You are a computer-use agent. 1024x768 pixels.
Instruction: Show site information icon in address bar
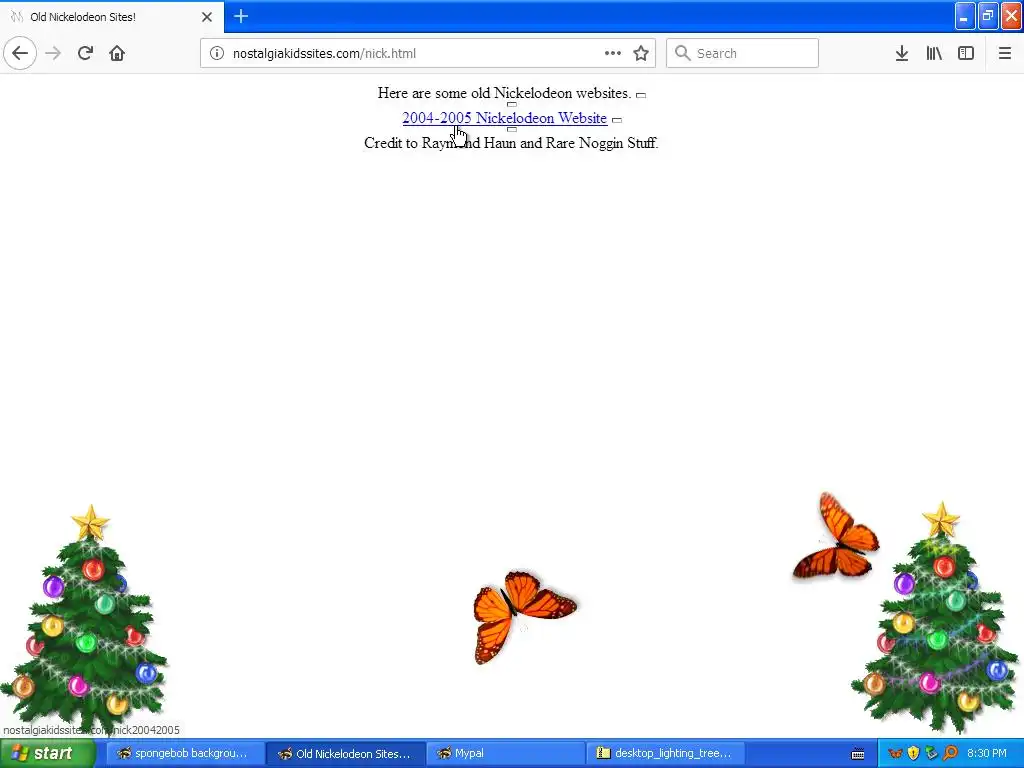coord(217,53)
